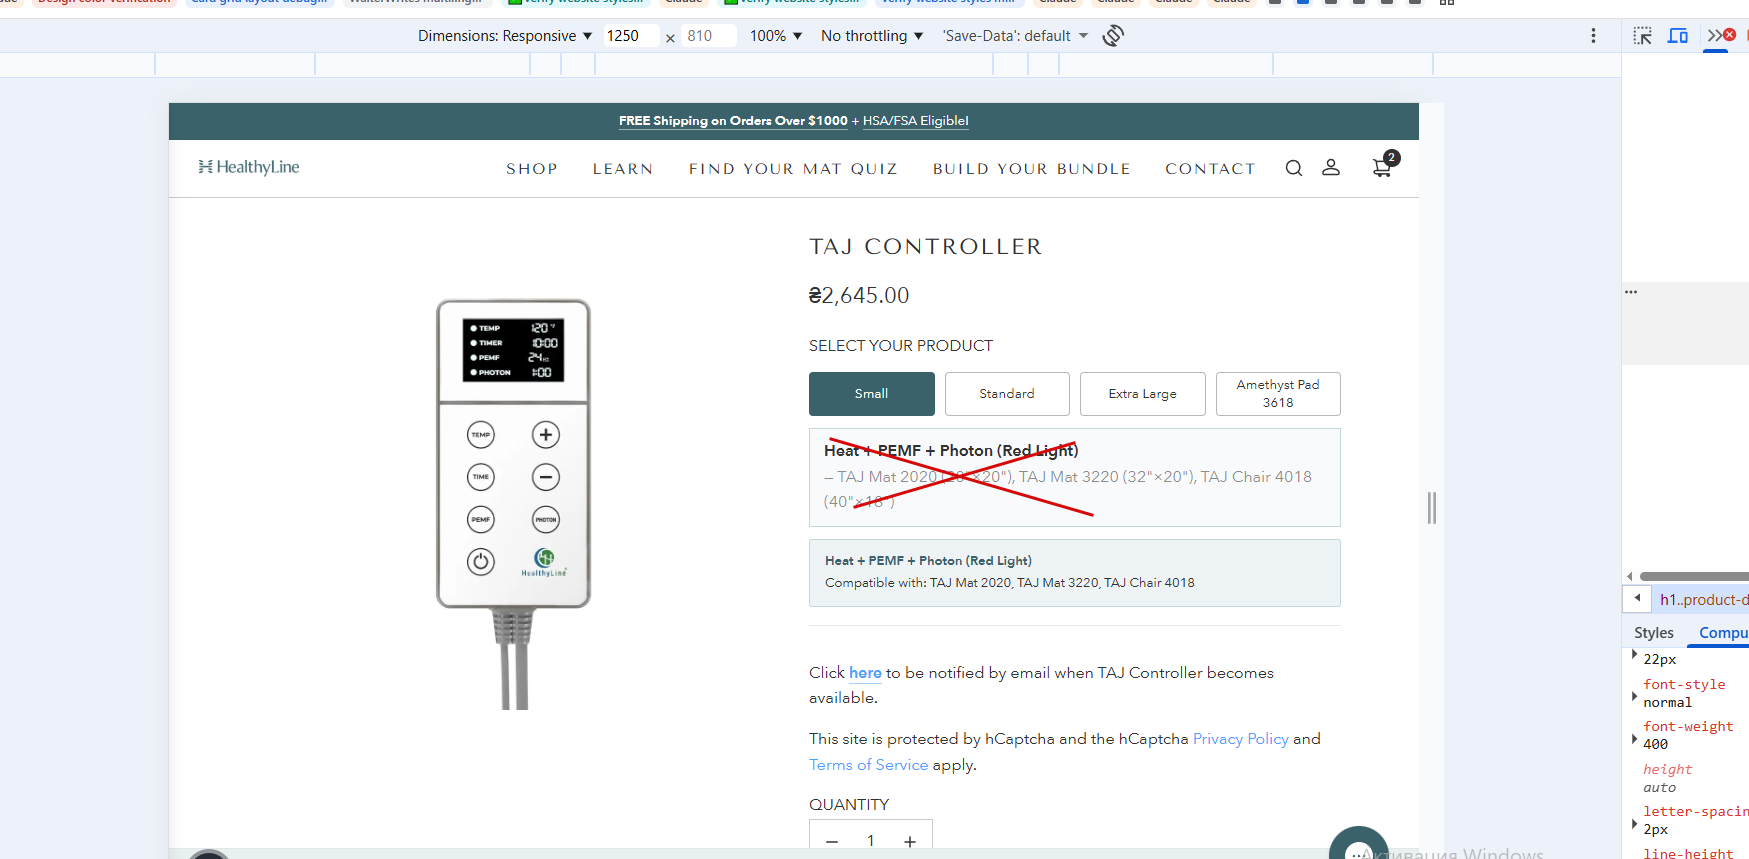This screenshot has width=1749, height=859.
Task: Focus the viewport height field showing 810
Action: point(708,36)
